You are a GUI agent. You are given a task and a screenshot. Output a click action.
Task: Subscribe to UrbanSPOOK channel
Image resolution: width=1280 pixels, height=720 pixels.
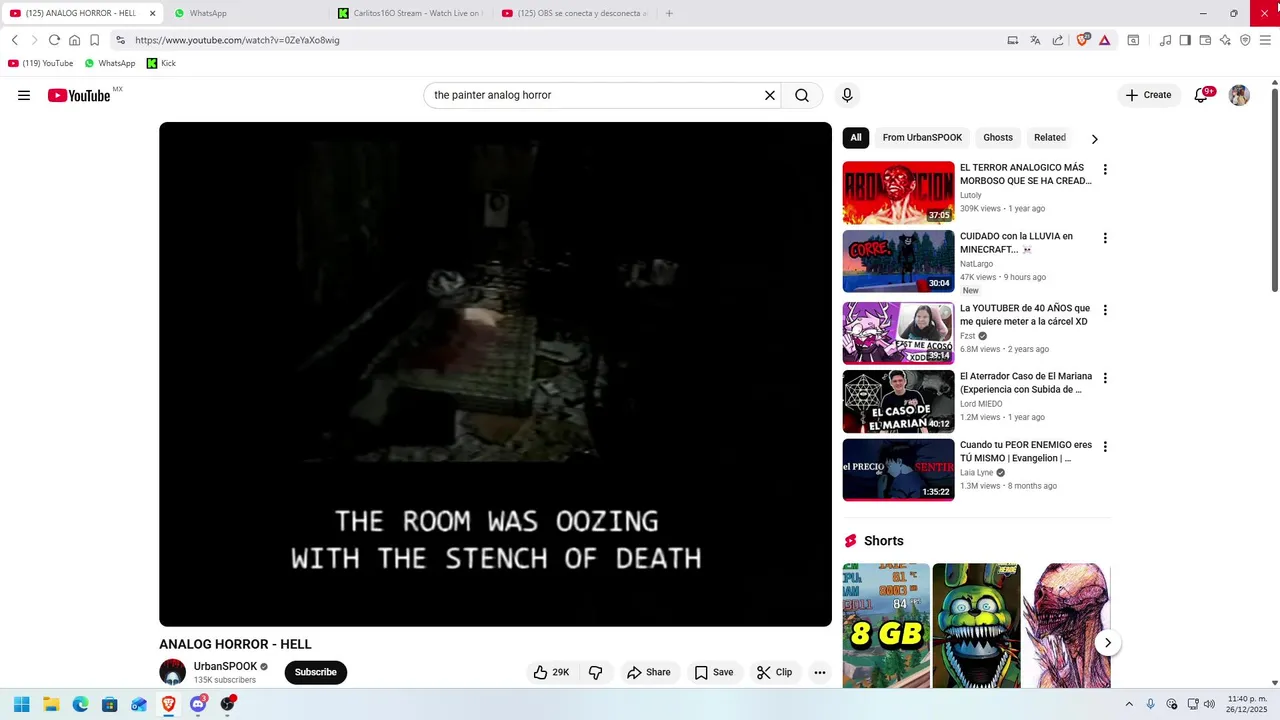[315, 672]
